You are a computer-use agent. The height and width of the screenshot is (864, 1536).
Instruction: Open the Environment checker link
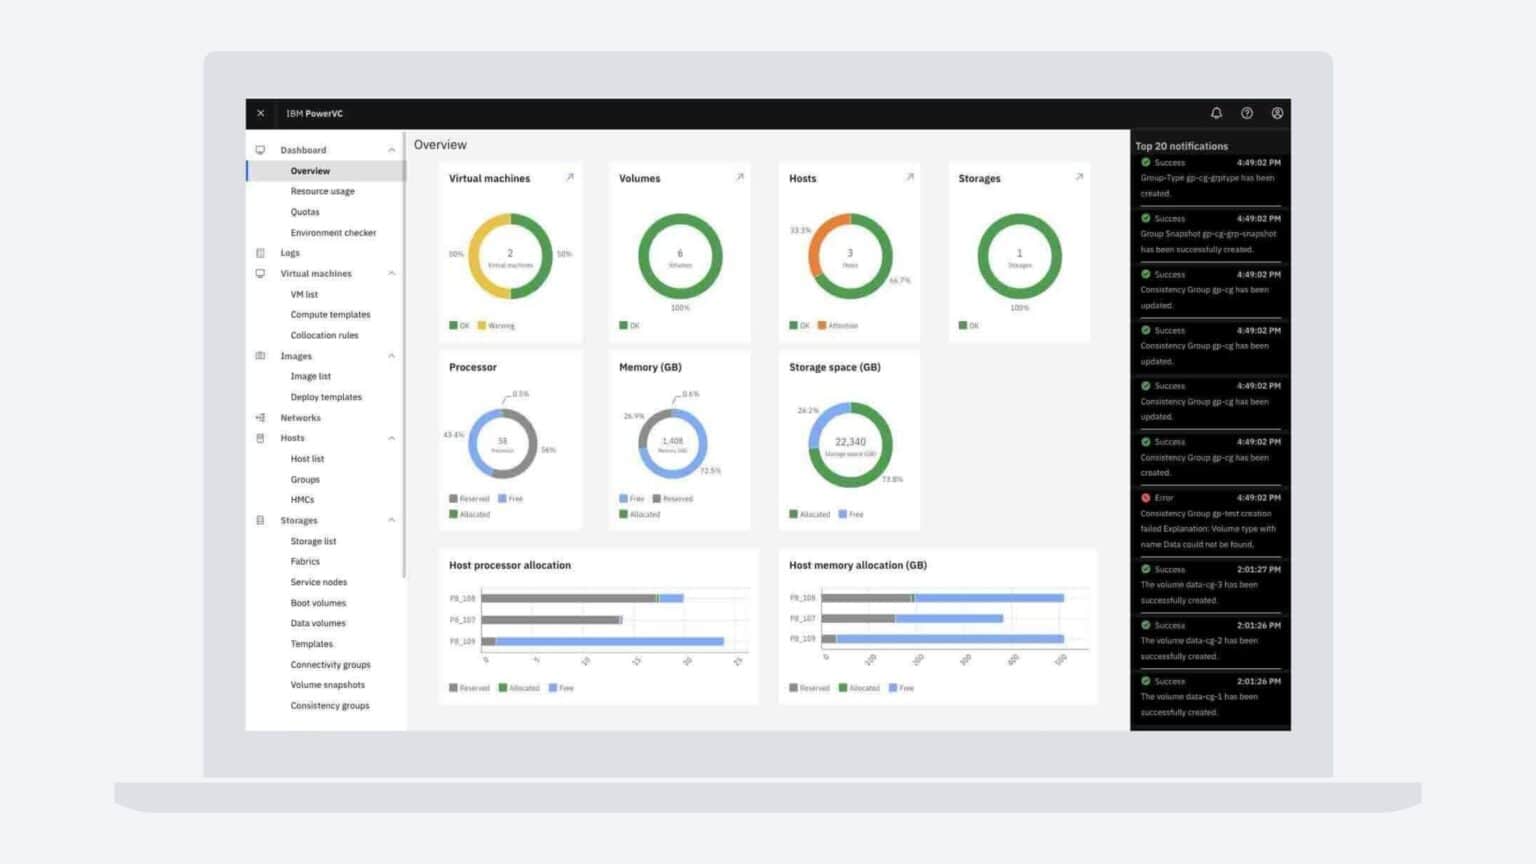click(333, 233)
